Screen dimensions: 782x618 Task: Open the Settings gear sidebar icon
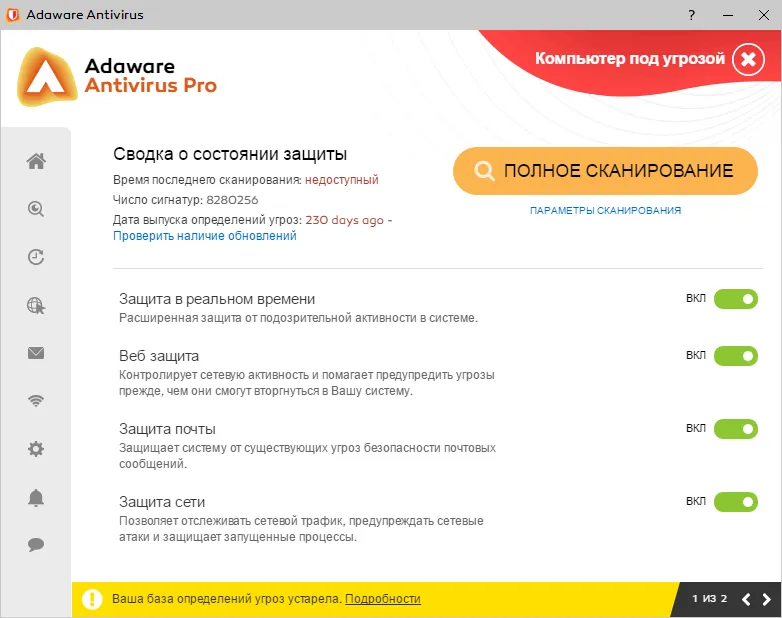click(36, 449)
